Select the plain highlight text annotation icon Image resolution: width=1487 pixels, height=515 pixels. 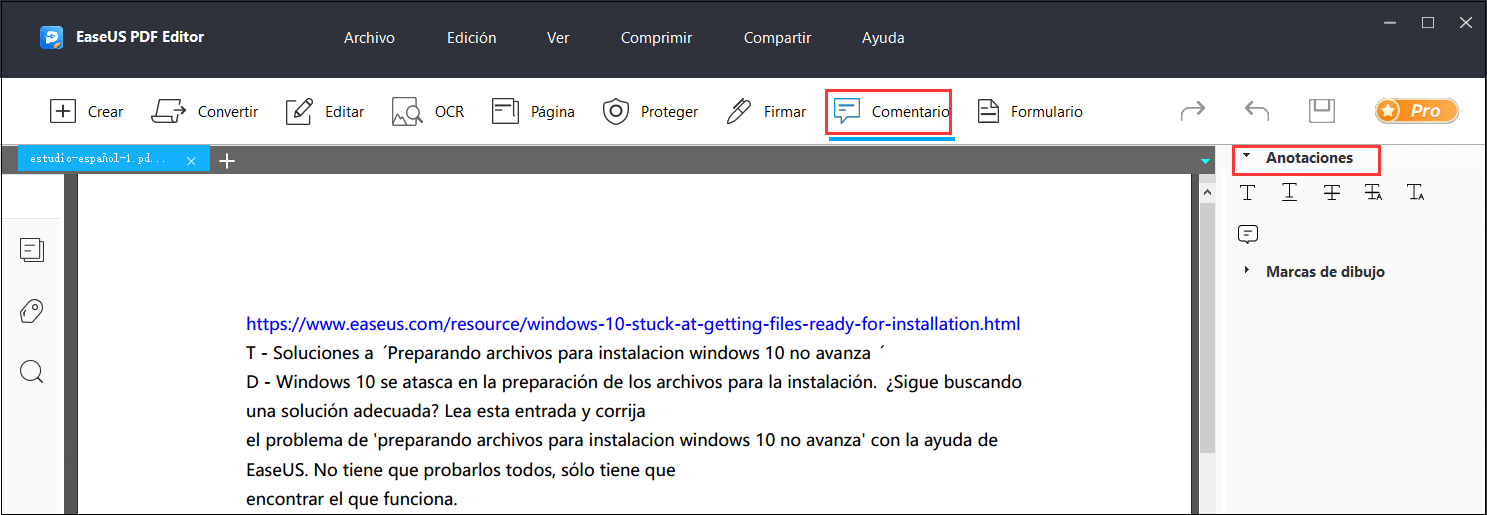pyautogui.click(x=1247, y=193)
